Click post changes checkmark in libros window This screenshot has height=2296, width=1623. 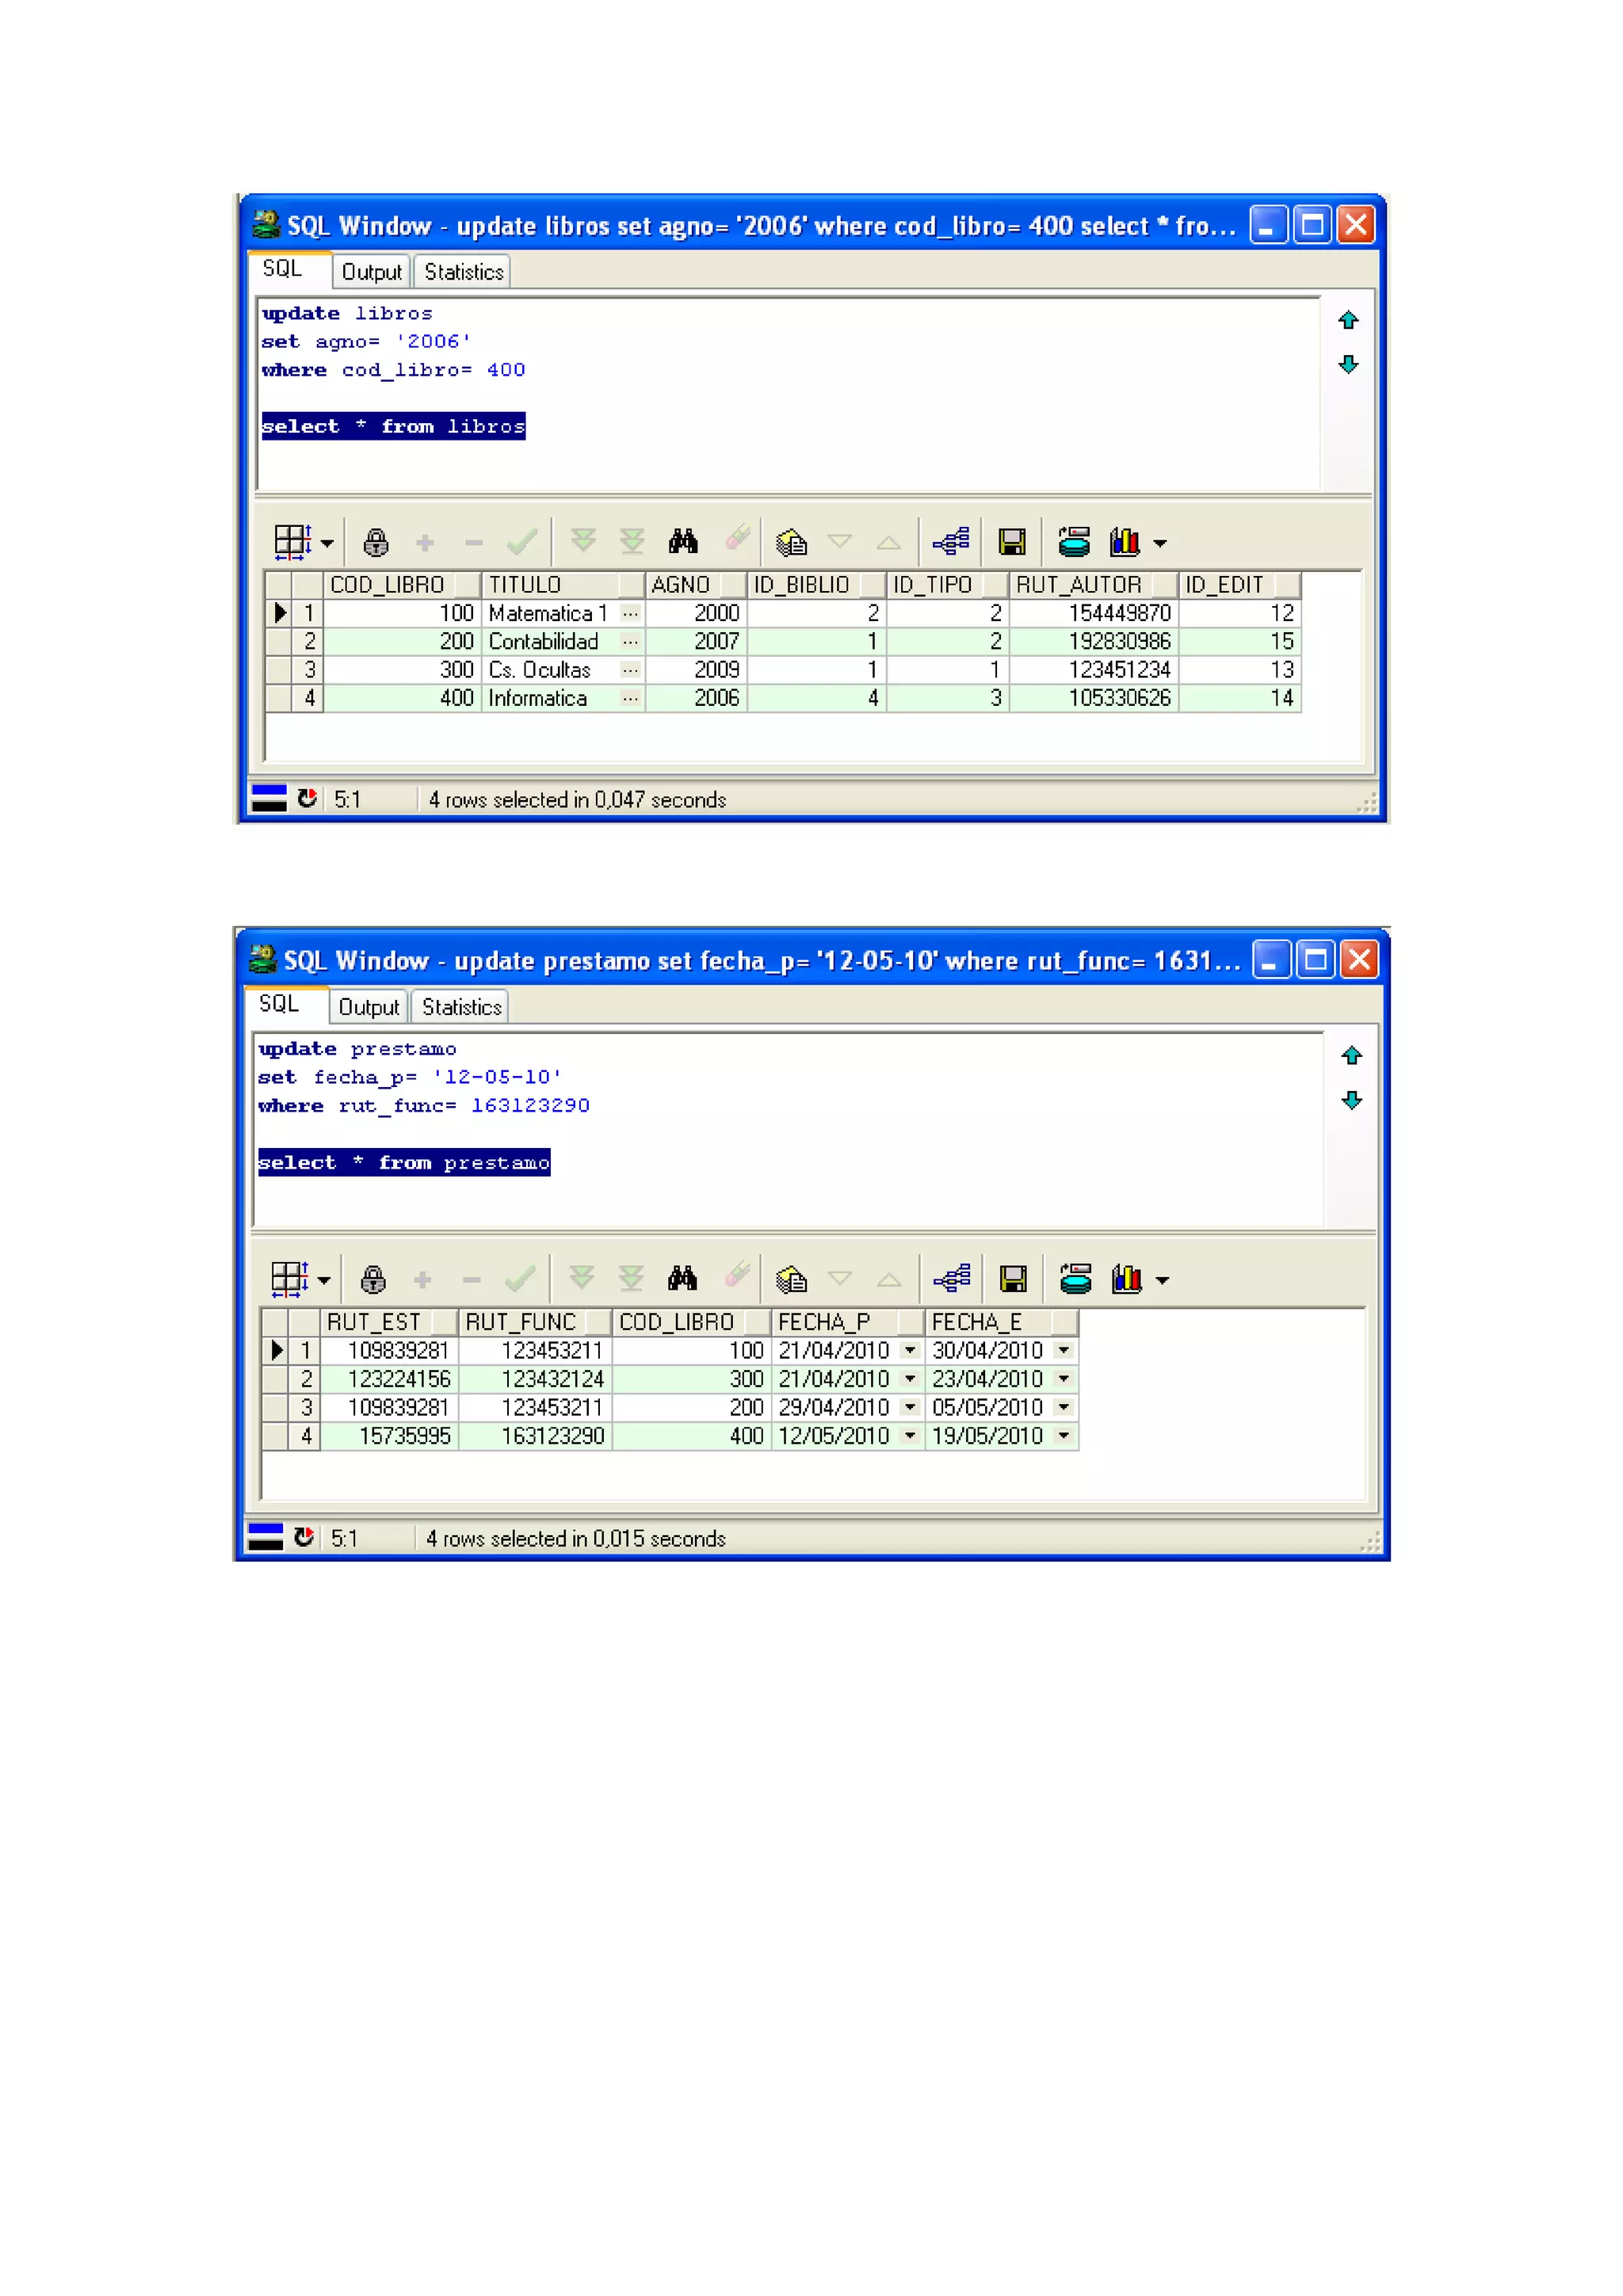522,542
